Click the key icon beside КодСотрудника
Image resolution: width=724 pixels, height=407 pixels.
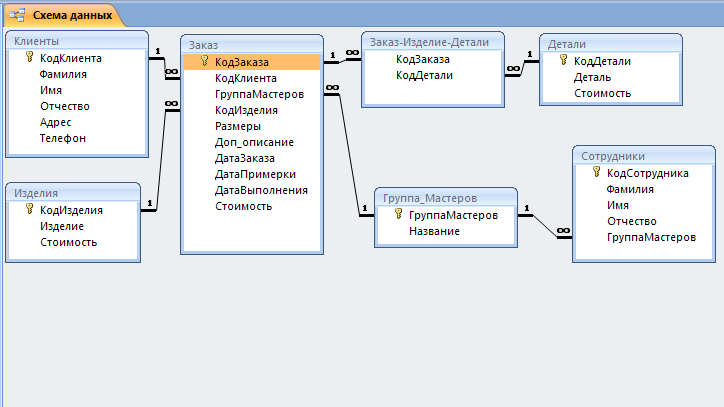click(x=597, y=172)
